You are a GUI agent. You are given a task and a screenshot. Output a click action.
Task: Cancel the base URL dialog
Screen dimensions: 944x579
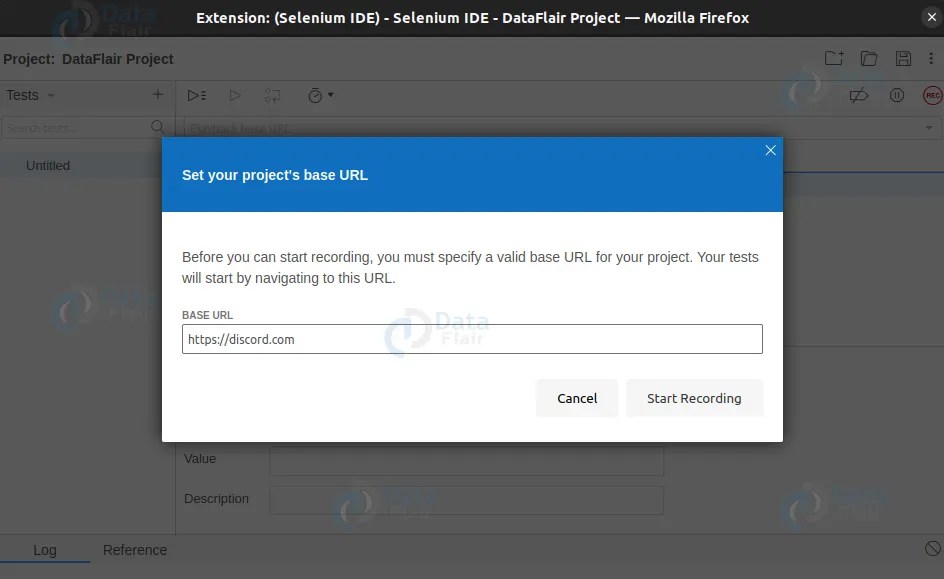click(x=577, y=398)
